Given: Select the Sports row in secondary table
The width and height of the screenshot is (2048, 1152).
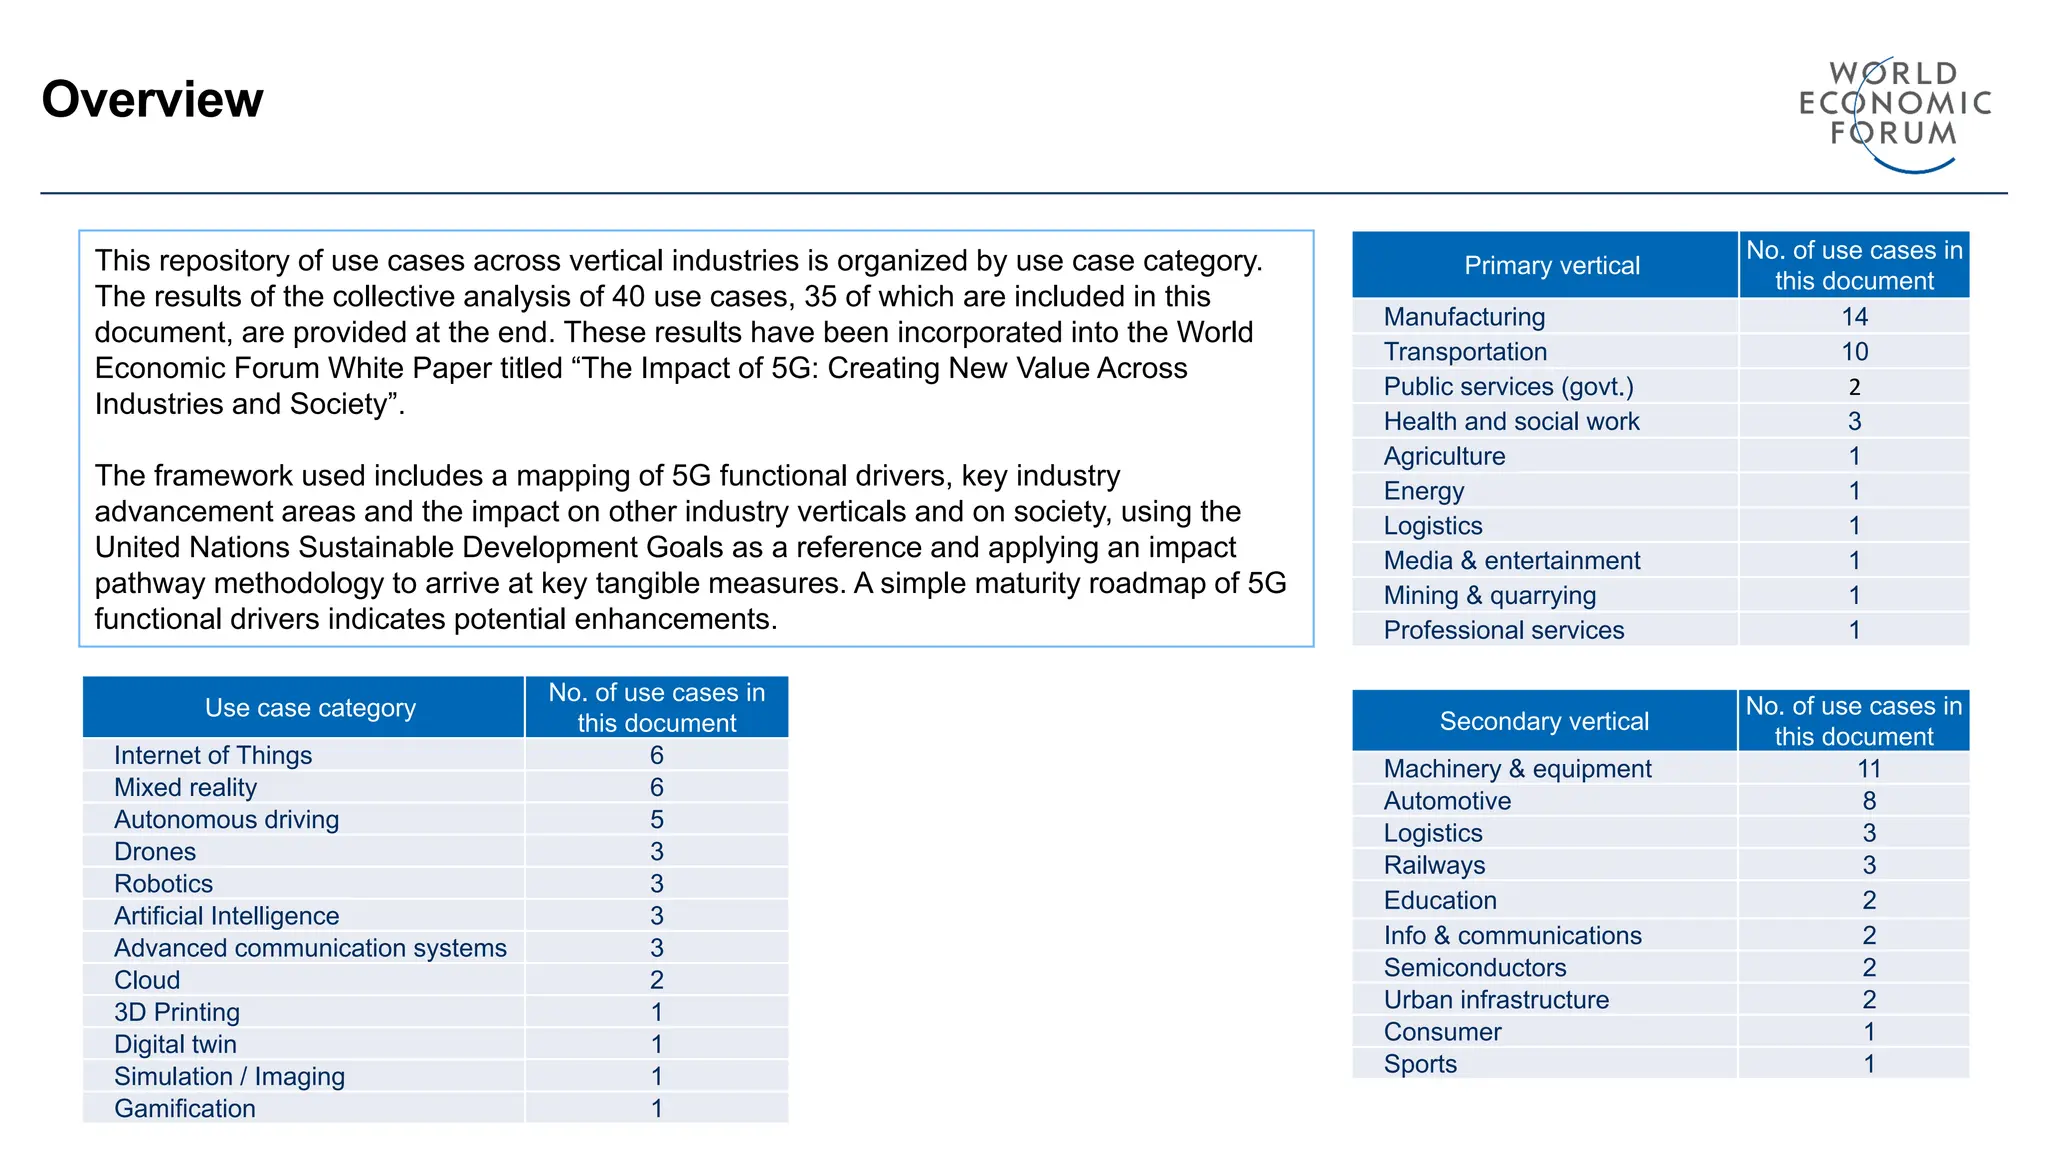Looking at the screenshot, I should click(x=1420, y=1064).
